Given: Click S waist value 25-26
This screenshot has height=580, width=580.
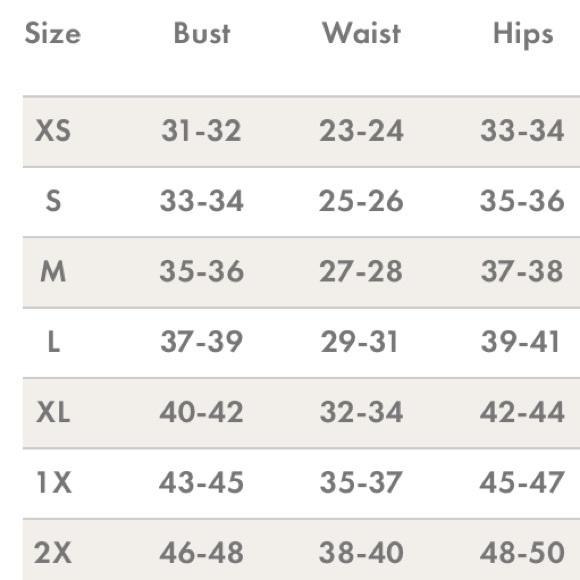Looking at the screenshot, I should click(x=361, y=201).
